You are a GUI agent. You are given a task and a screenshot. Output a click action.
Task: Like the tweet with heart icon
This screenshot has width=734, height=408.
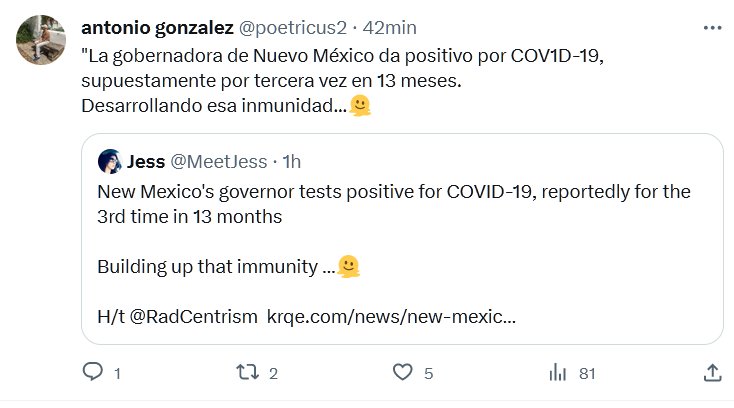pyautogui.click(x=402, y=373)
